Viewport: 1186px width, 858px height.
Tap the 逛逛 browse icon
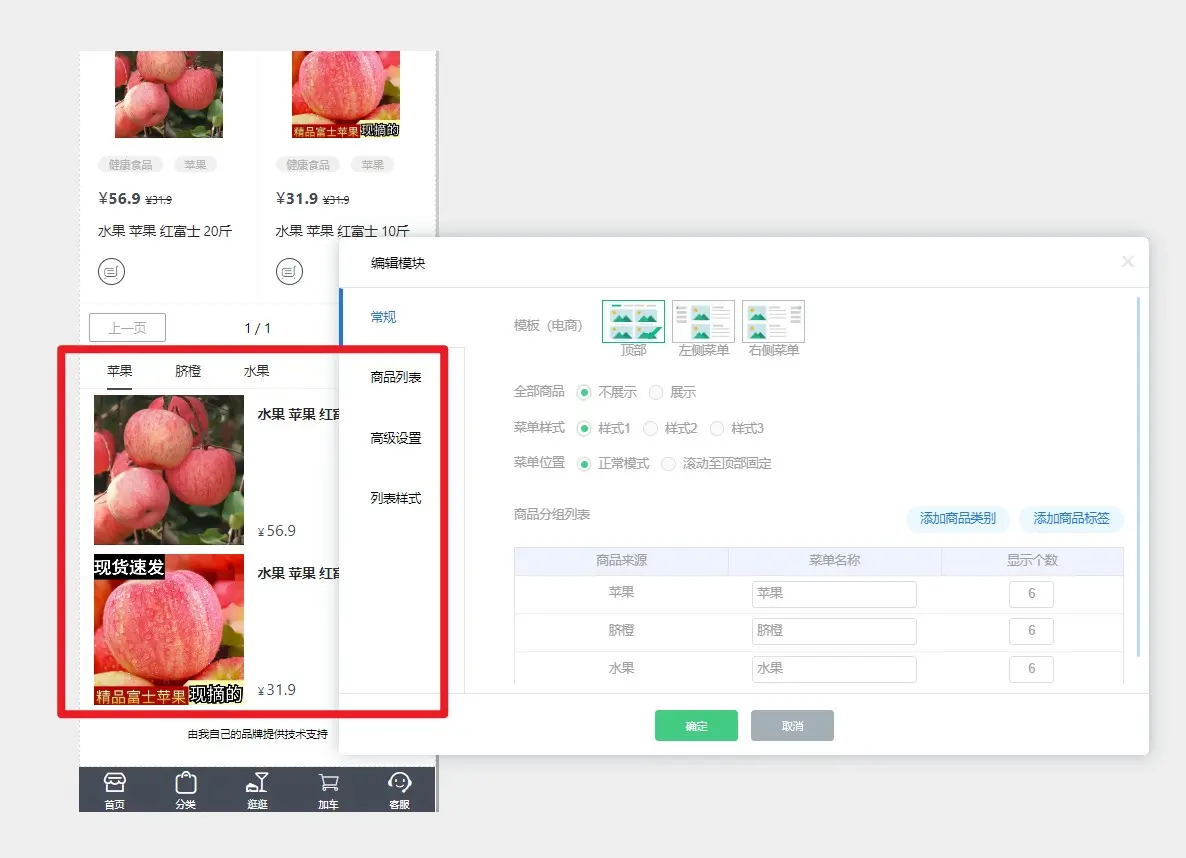pyautogui.click(x=257, y=784)
